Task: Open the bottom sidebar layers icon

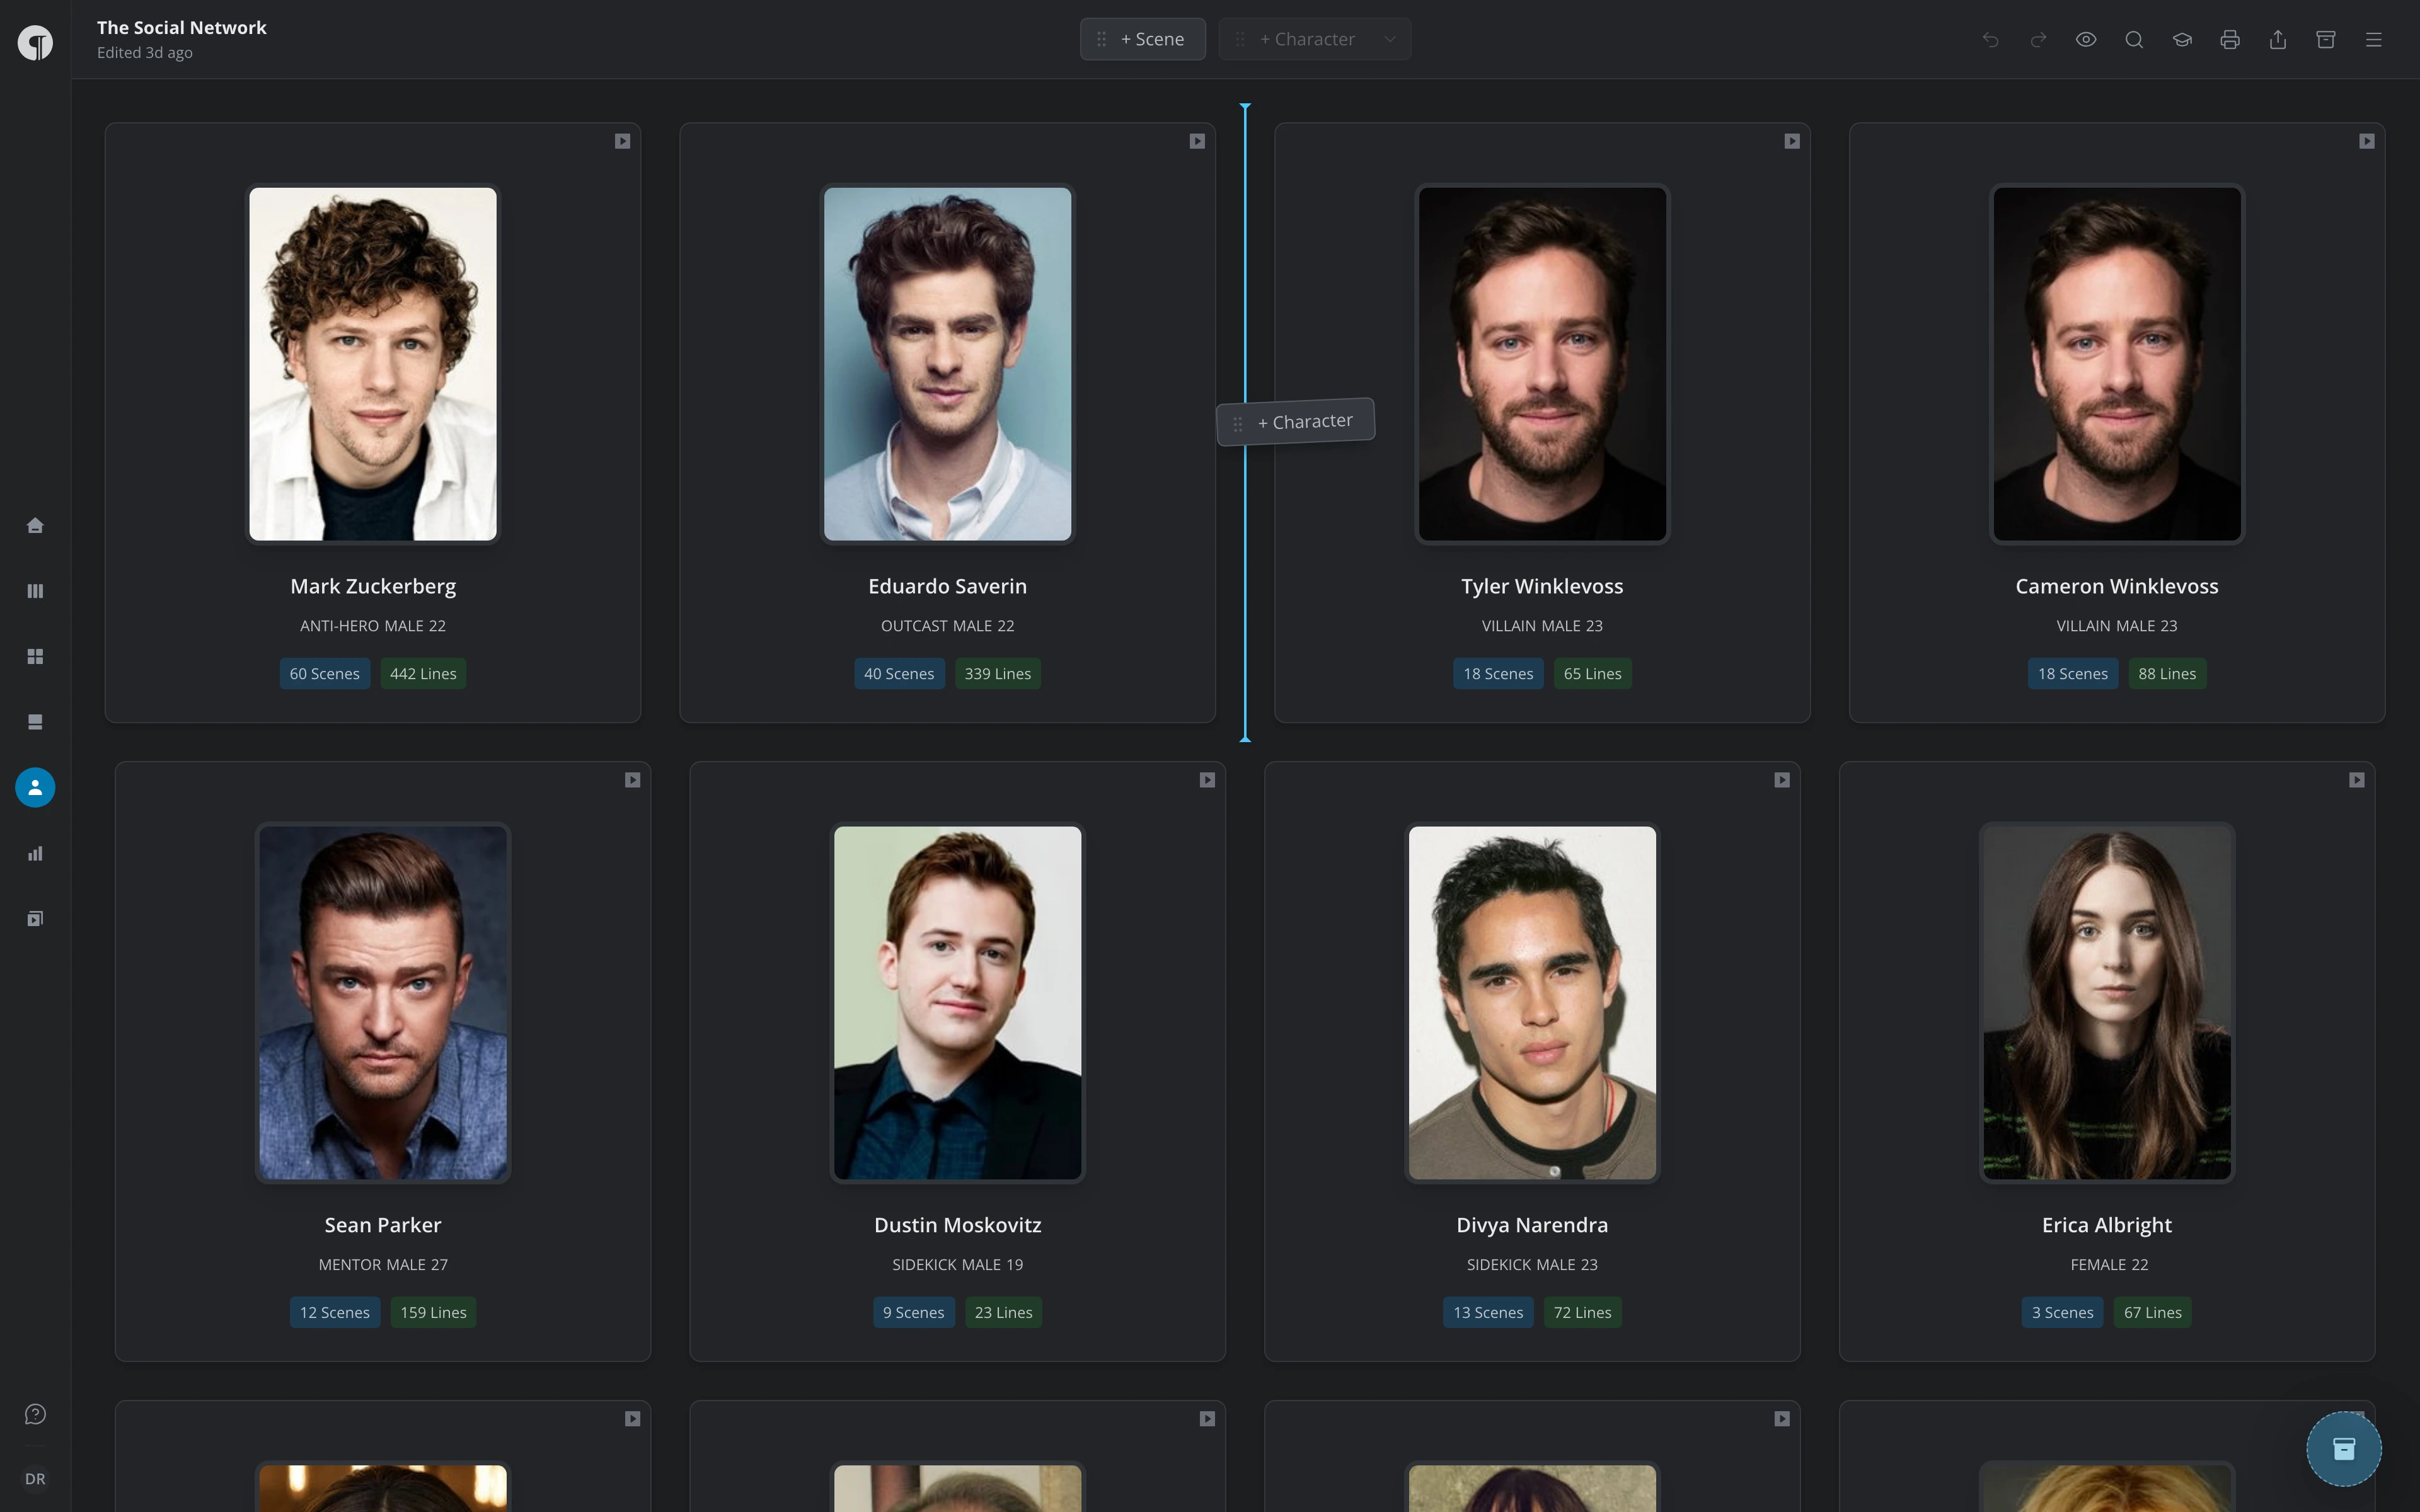Action: 35,919
